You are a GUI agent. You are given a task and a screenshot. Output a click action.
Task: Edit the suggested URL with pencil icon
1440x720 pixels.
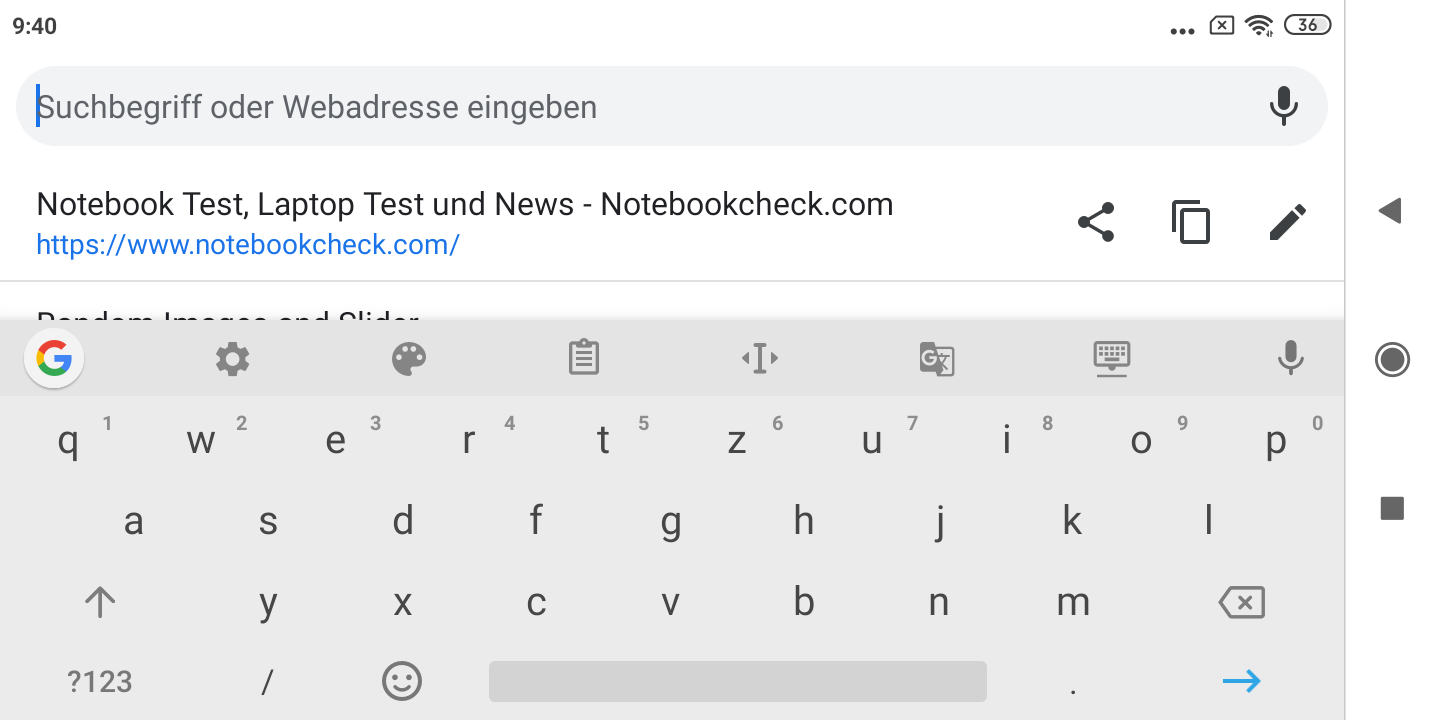tap(1287, 222)
